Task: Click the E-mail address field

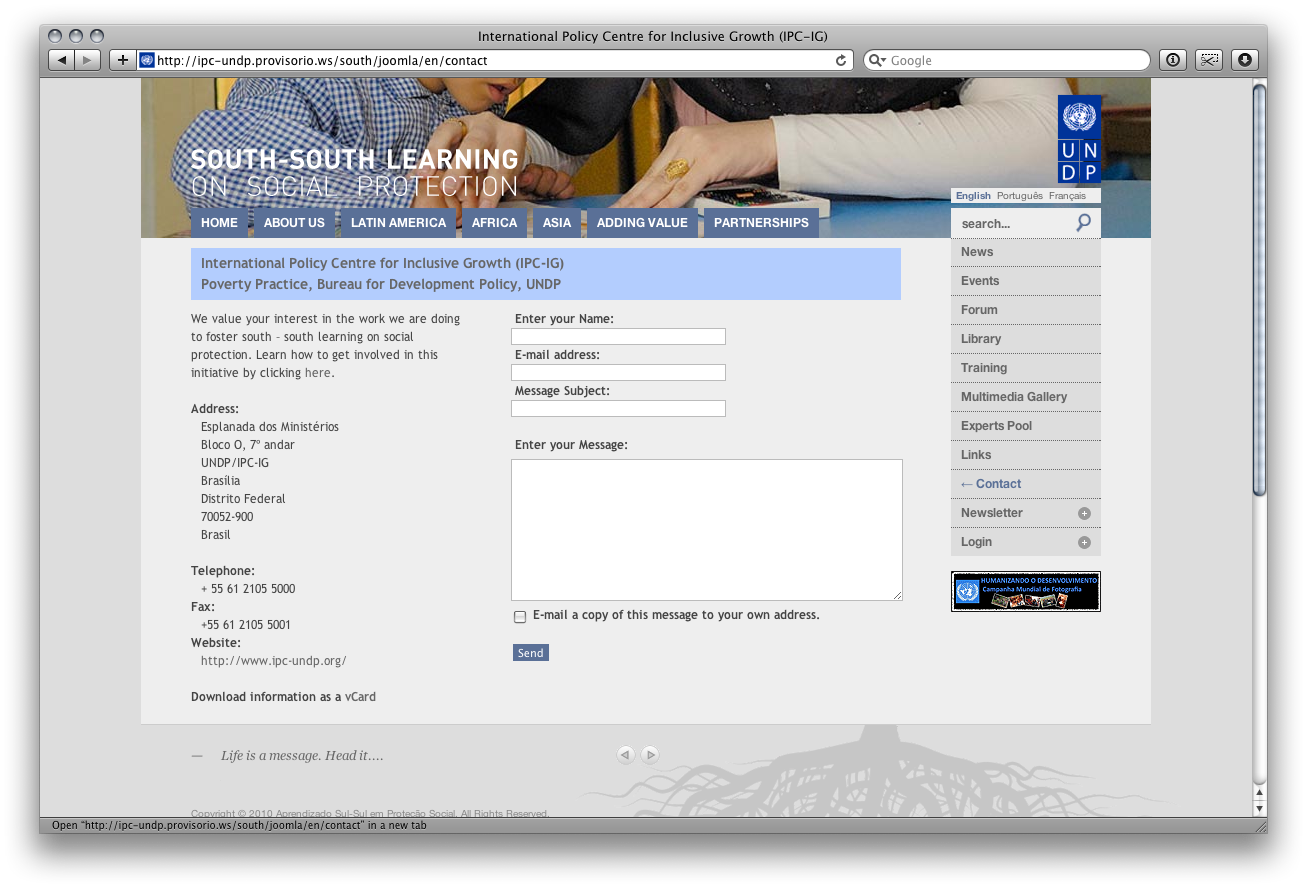Action: (x=618, y=373)
